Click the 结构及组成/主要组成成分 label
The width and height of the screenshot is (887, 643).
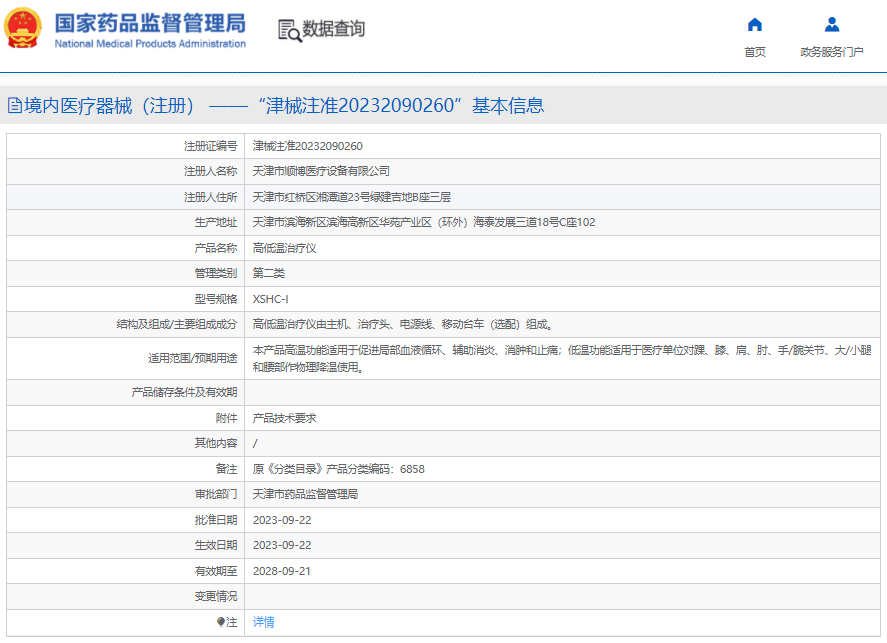[x=177, y=324]
